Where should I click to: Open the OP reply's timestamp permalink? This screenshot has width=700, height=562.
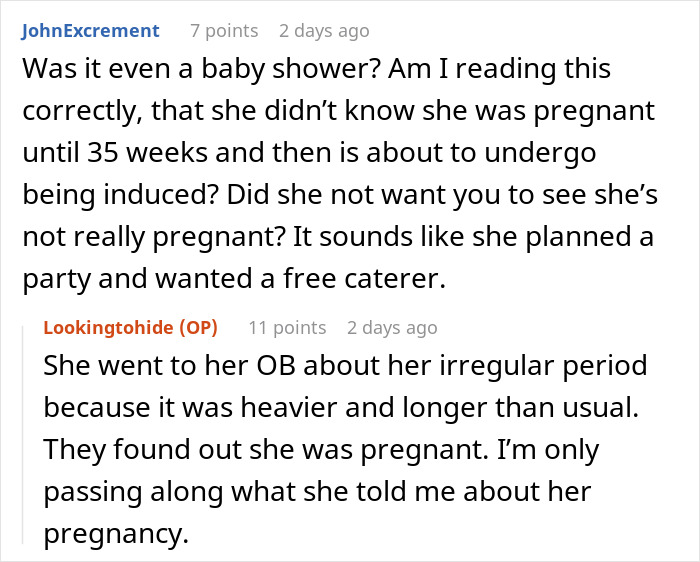pos(391,327)
